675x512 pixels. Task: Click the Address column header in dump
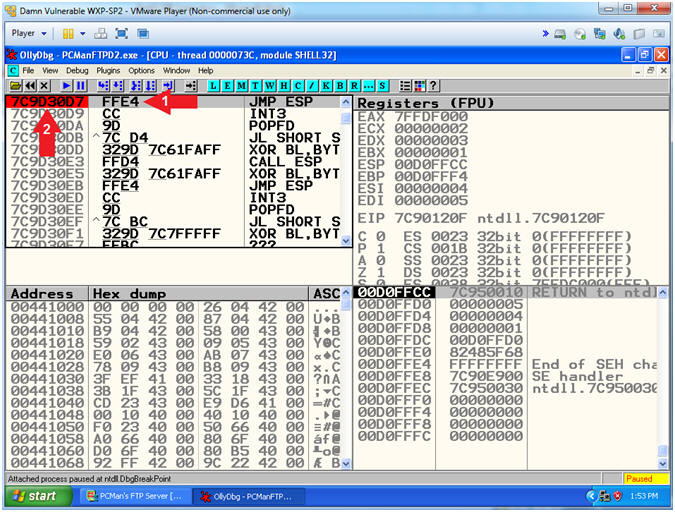[x=47, y=294]
